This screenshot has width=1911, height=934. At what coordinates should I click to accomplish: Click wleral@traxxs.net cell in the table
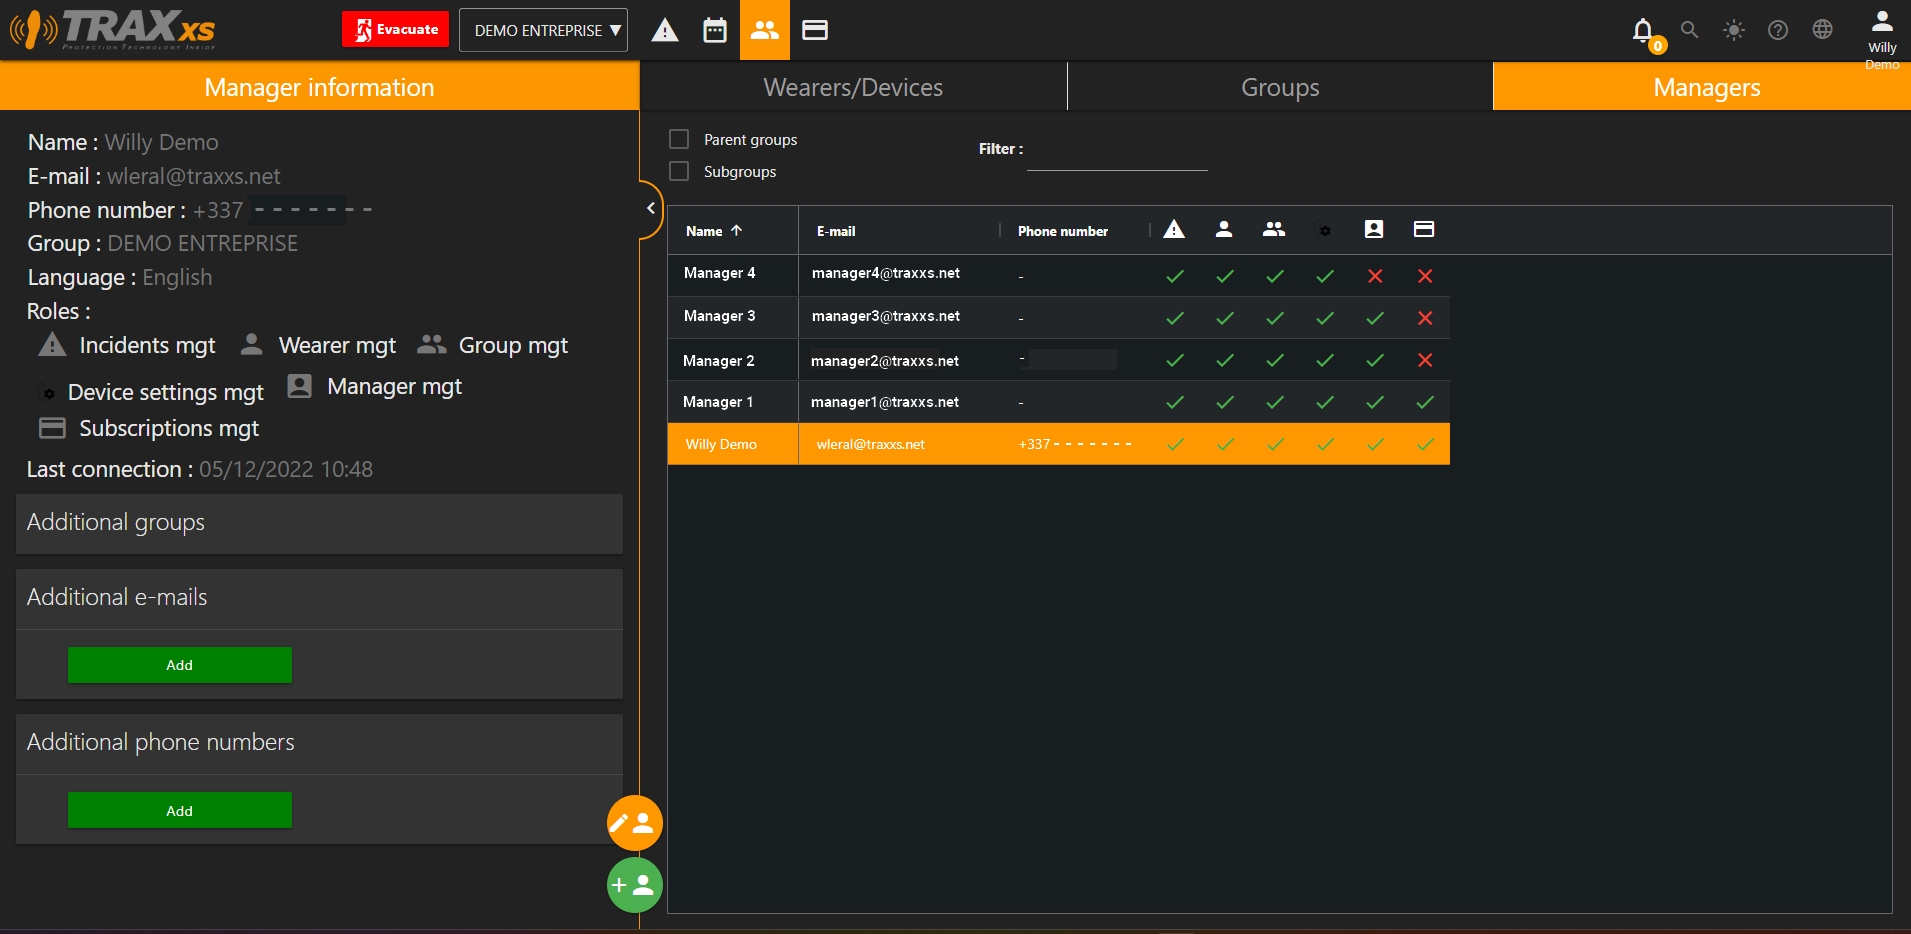871,444
